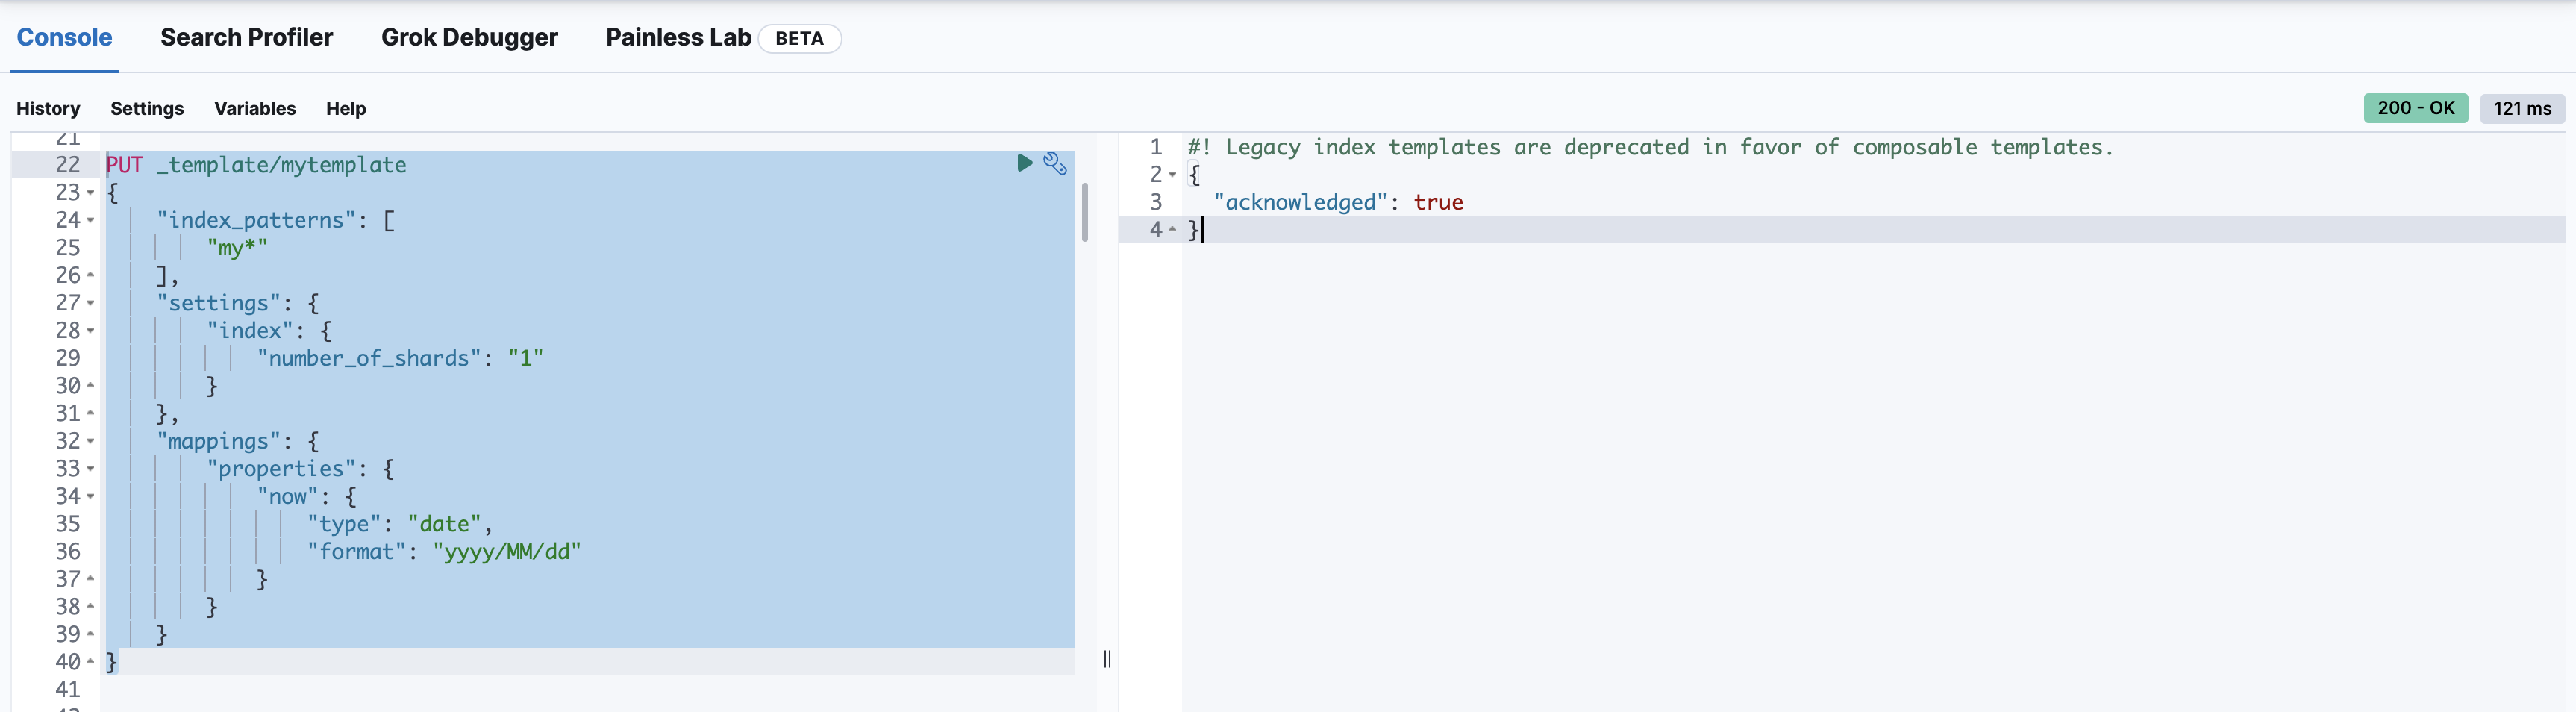The height and width of the screenshot is (712, 2576).
Task: Collapse the index_patterns fold on line 24
Action: click(x=90, y=220)
